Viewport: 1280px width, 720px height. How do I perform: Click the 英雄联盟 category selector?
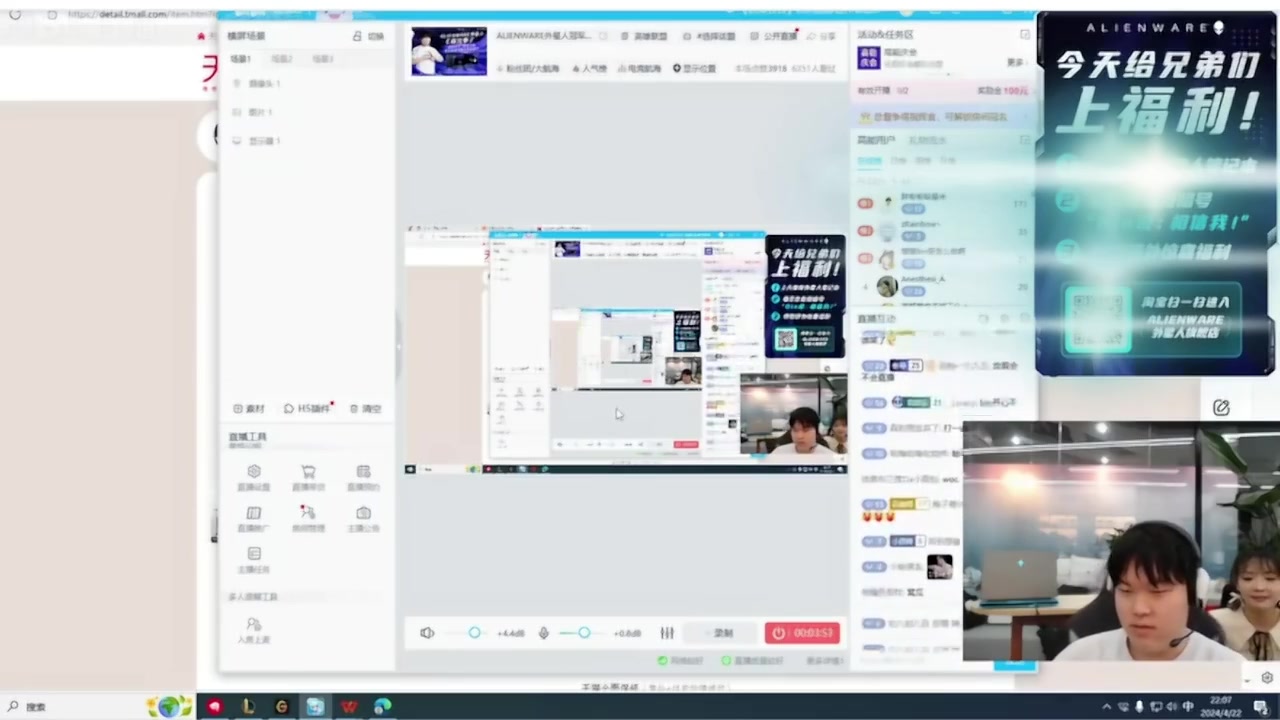pyautogui.click(x=644, y=36)
